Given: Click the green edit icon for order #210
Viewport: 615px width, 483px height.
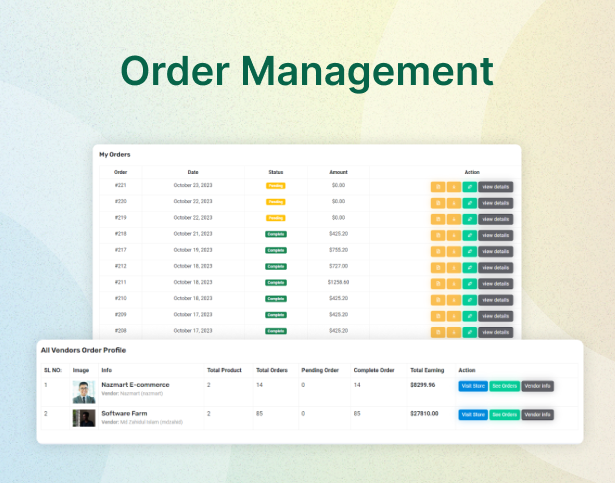Looking at the screenshot, I should (469, 298).
